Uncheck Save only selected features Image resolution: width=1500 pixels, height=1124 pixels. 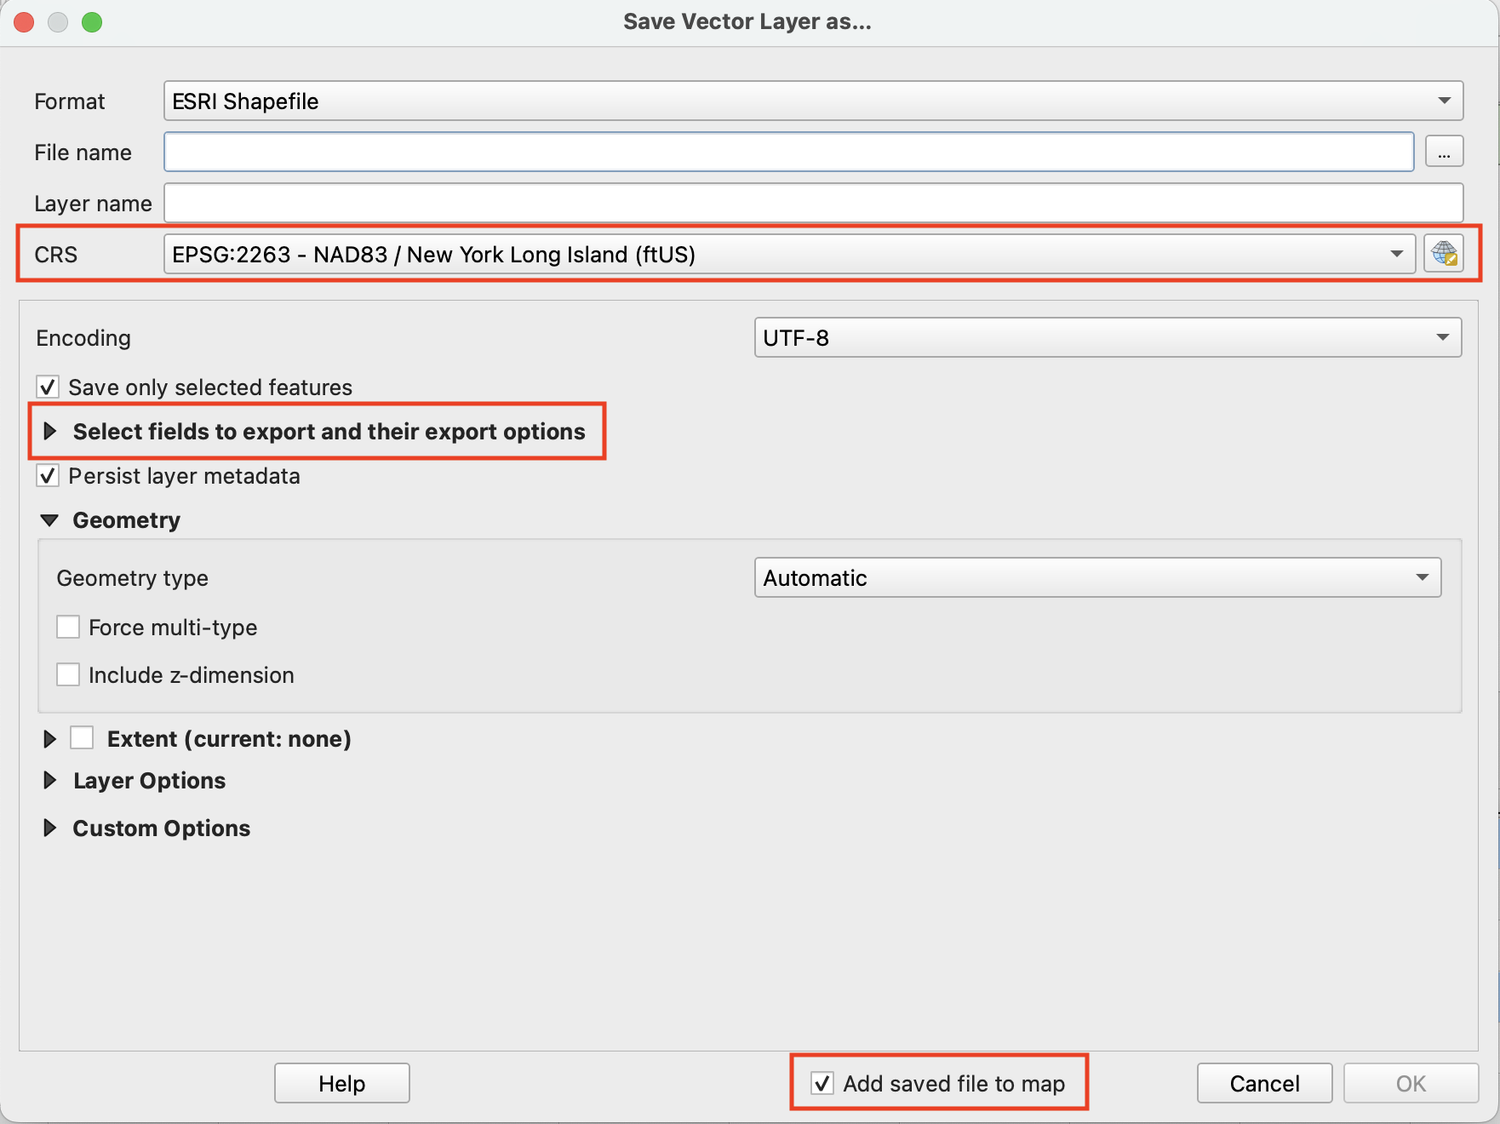click(47, 387)
